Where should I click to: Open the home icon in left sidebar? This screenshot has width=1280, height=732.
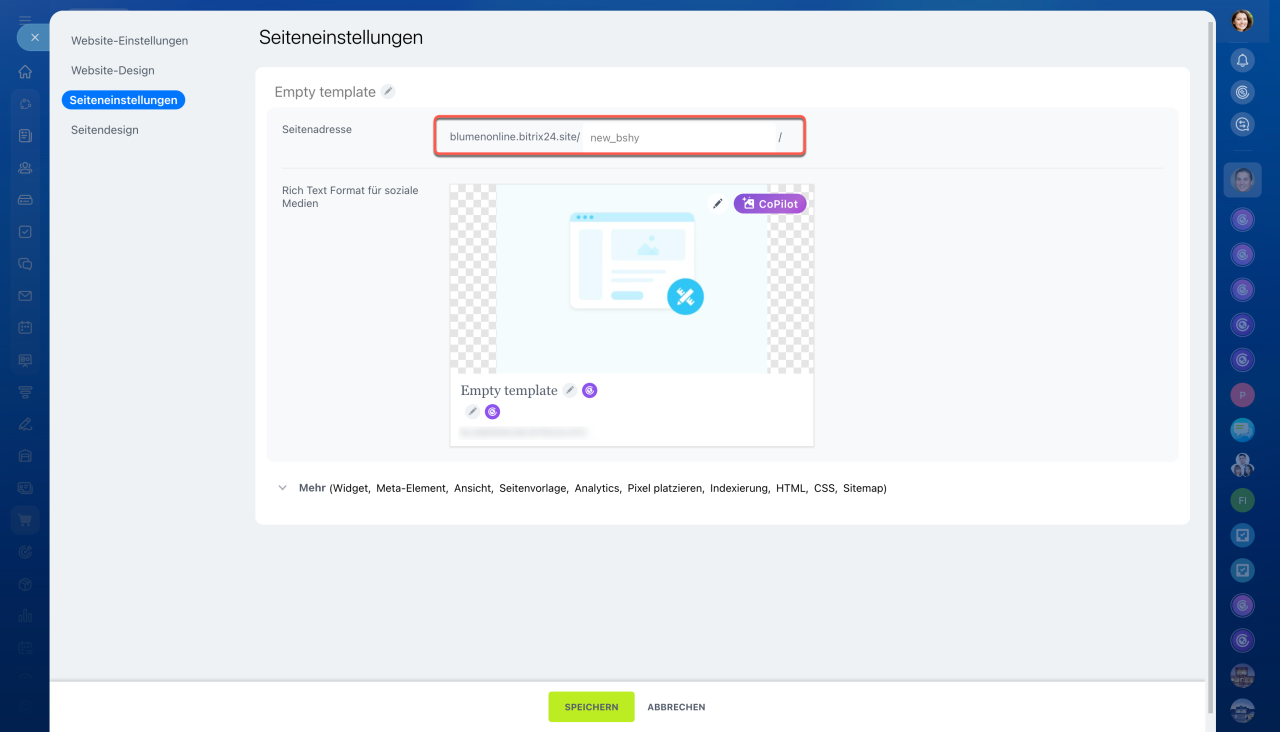[x=25, y=72]
